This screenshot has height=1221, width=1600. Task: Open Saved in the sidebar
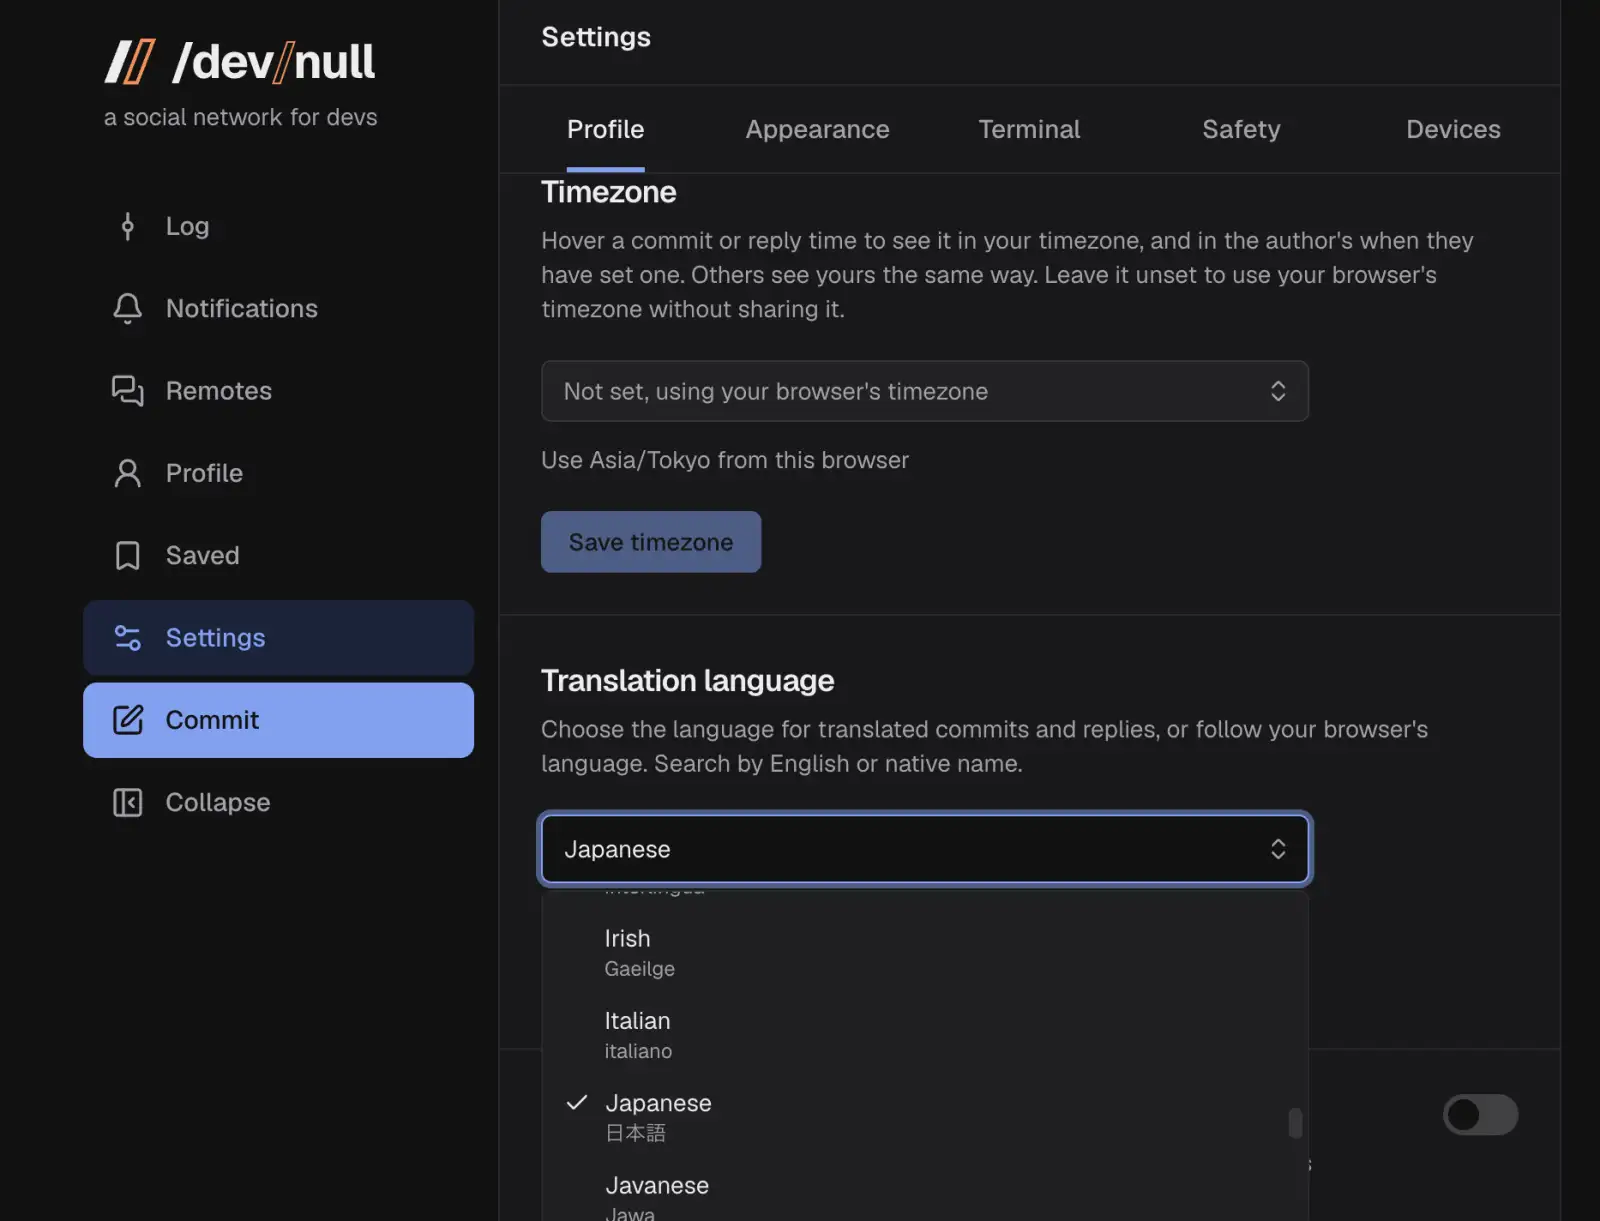tap(278, 555)
